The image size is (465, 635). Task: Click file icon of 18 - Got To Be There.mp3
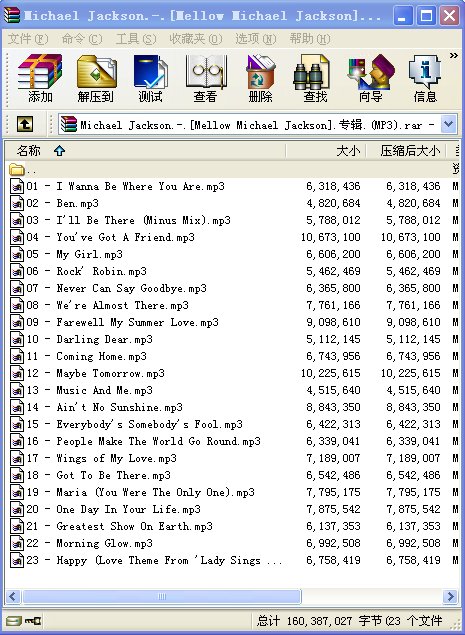pos(17,475)
